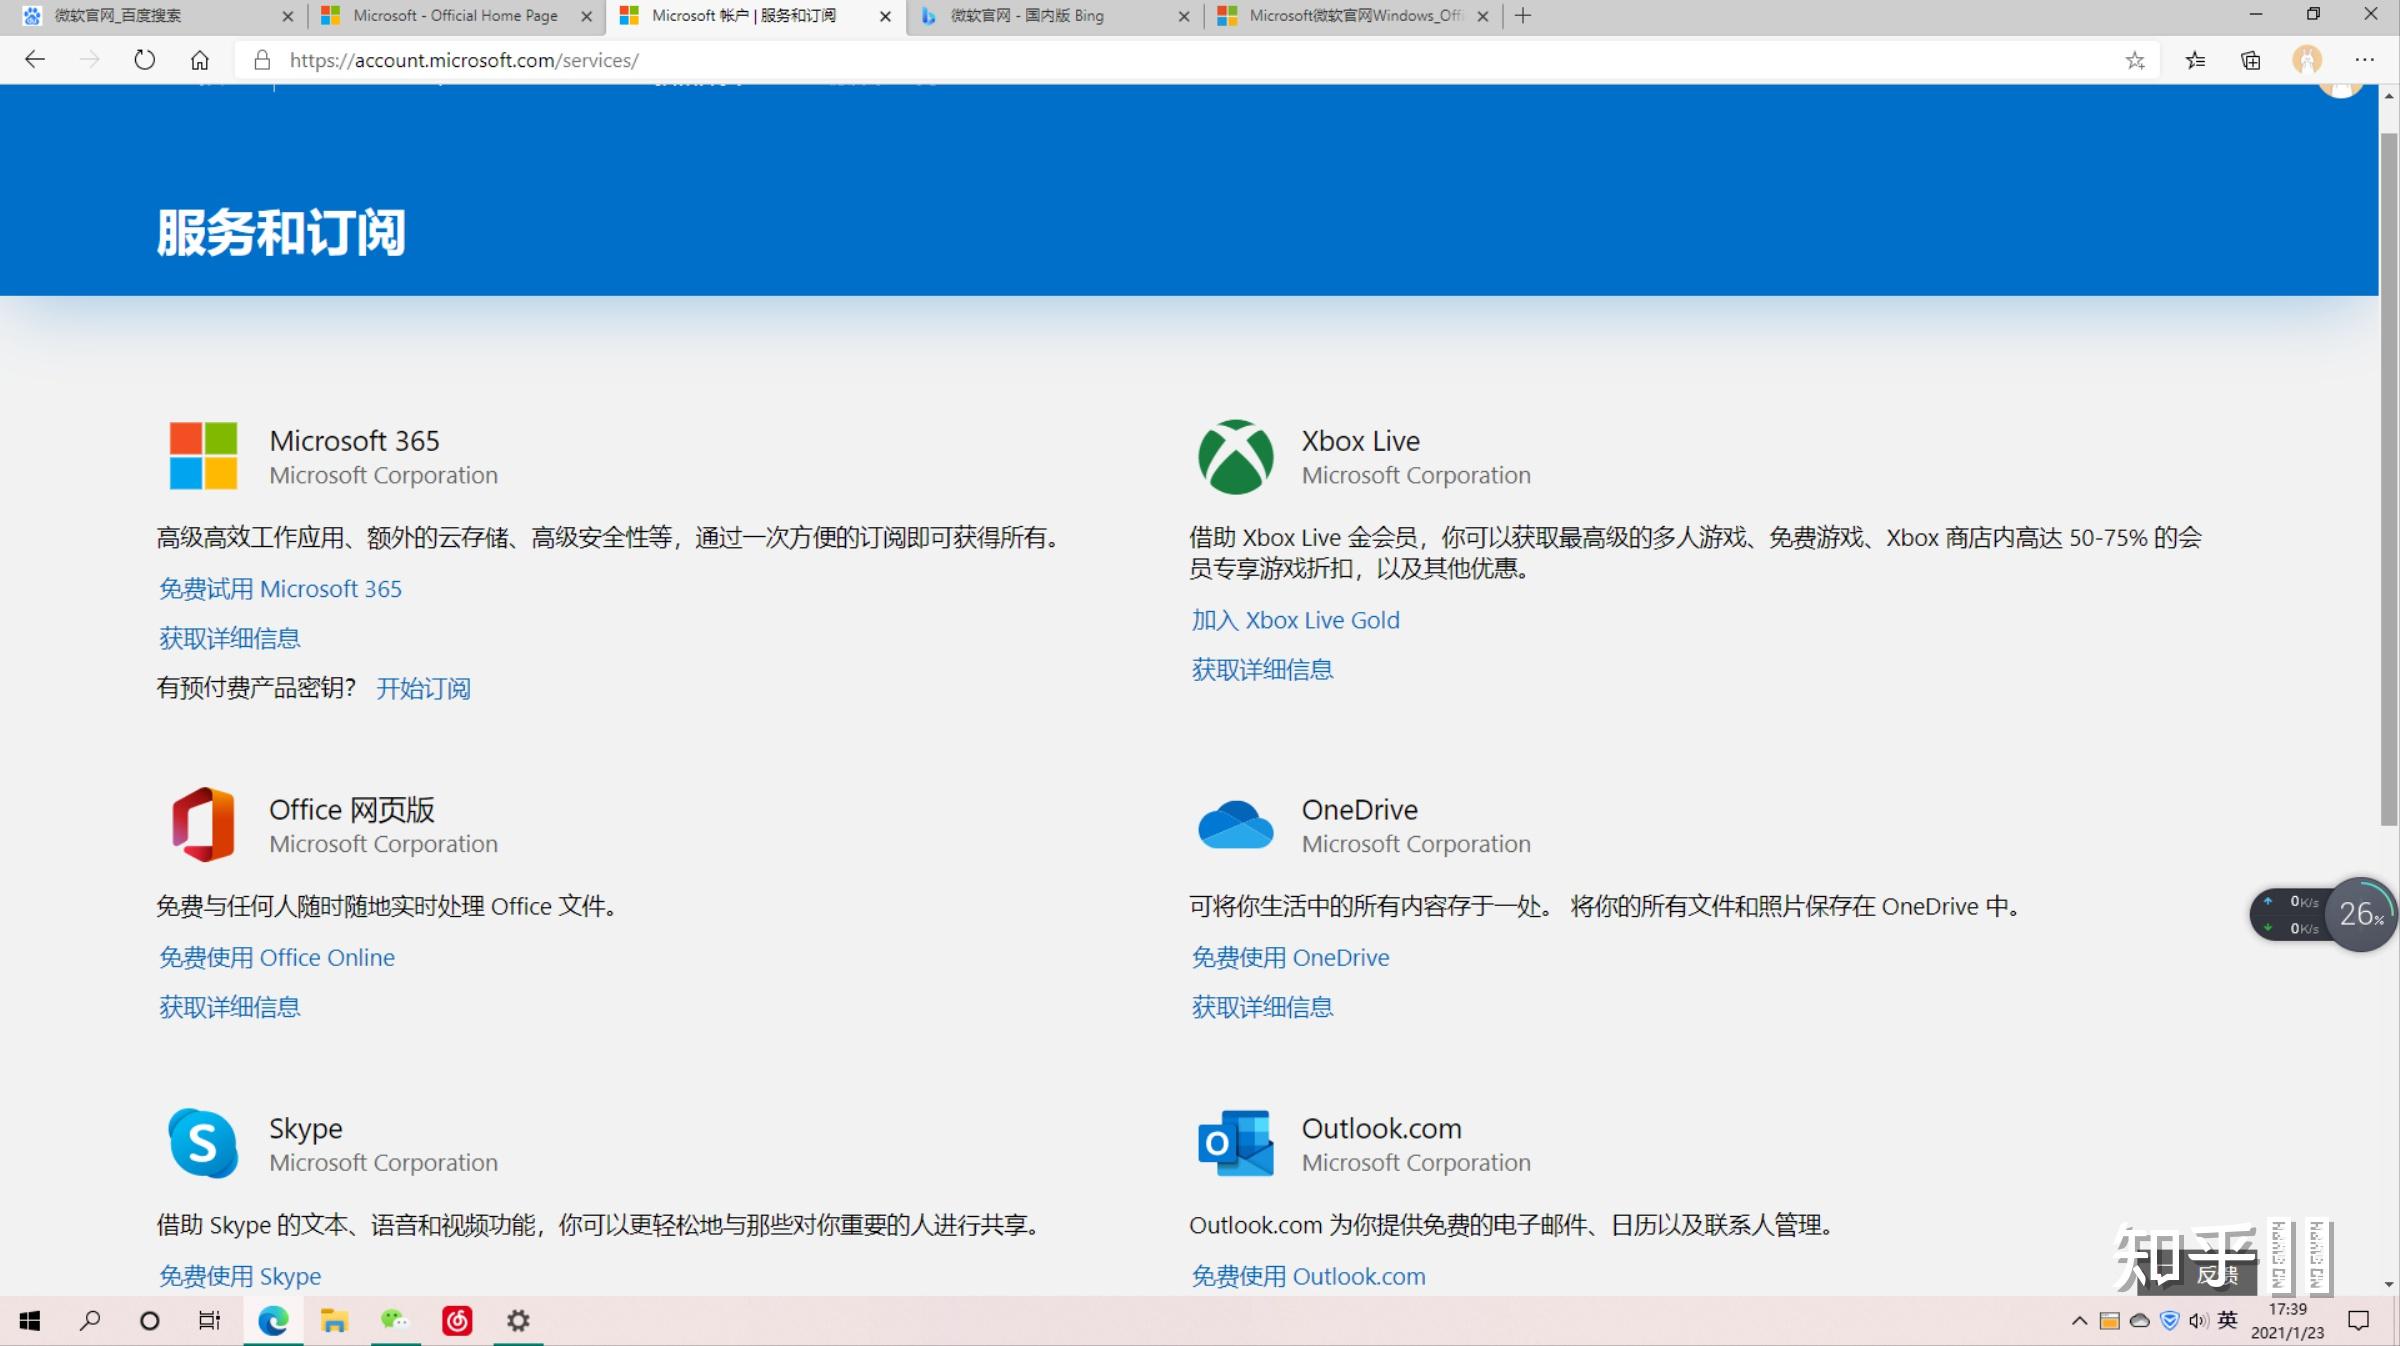
Task: Open Task View on taskbar
Action: point(209,1321)
